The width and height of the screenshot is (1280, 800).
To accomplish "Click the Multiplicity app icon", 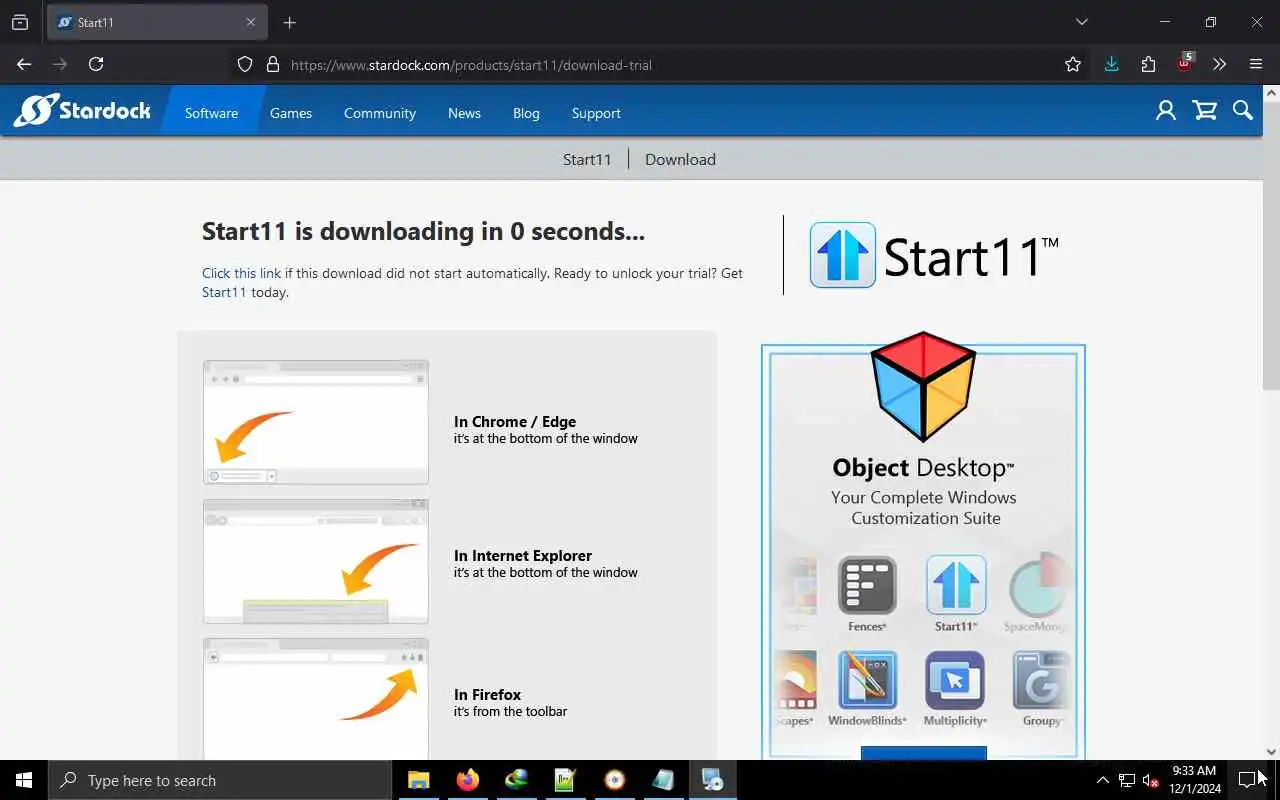I will pos(955,680).
